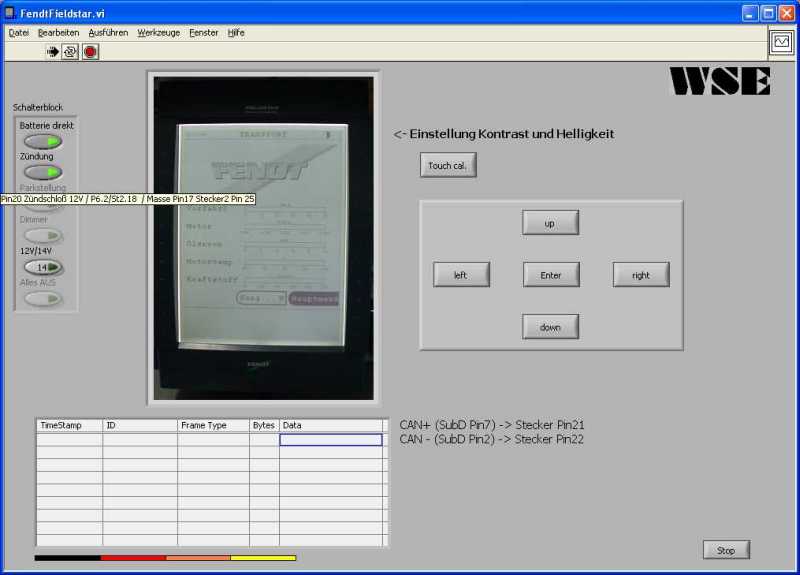Click the Fendt terminal display image
This screenshot has height=575, width=800.
coord(264,238)
